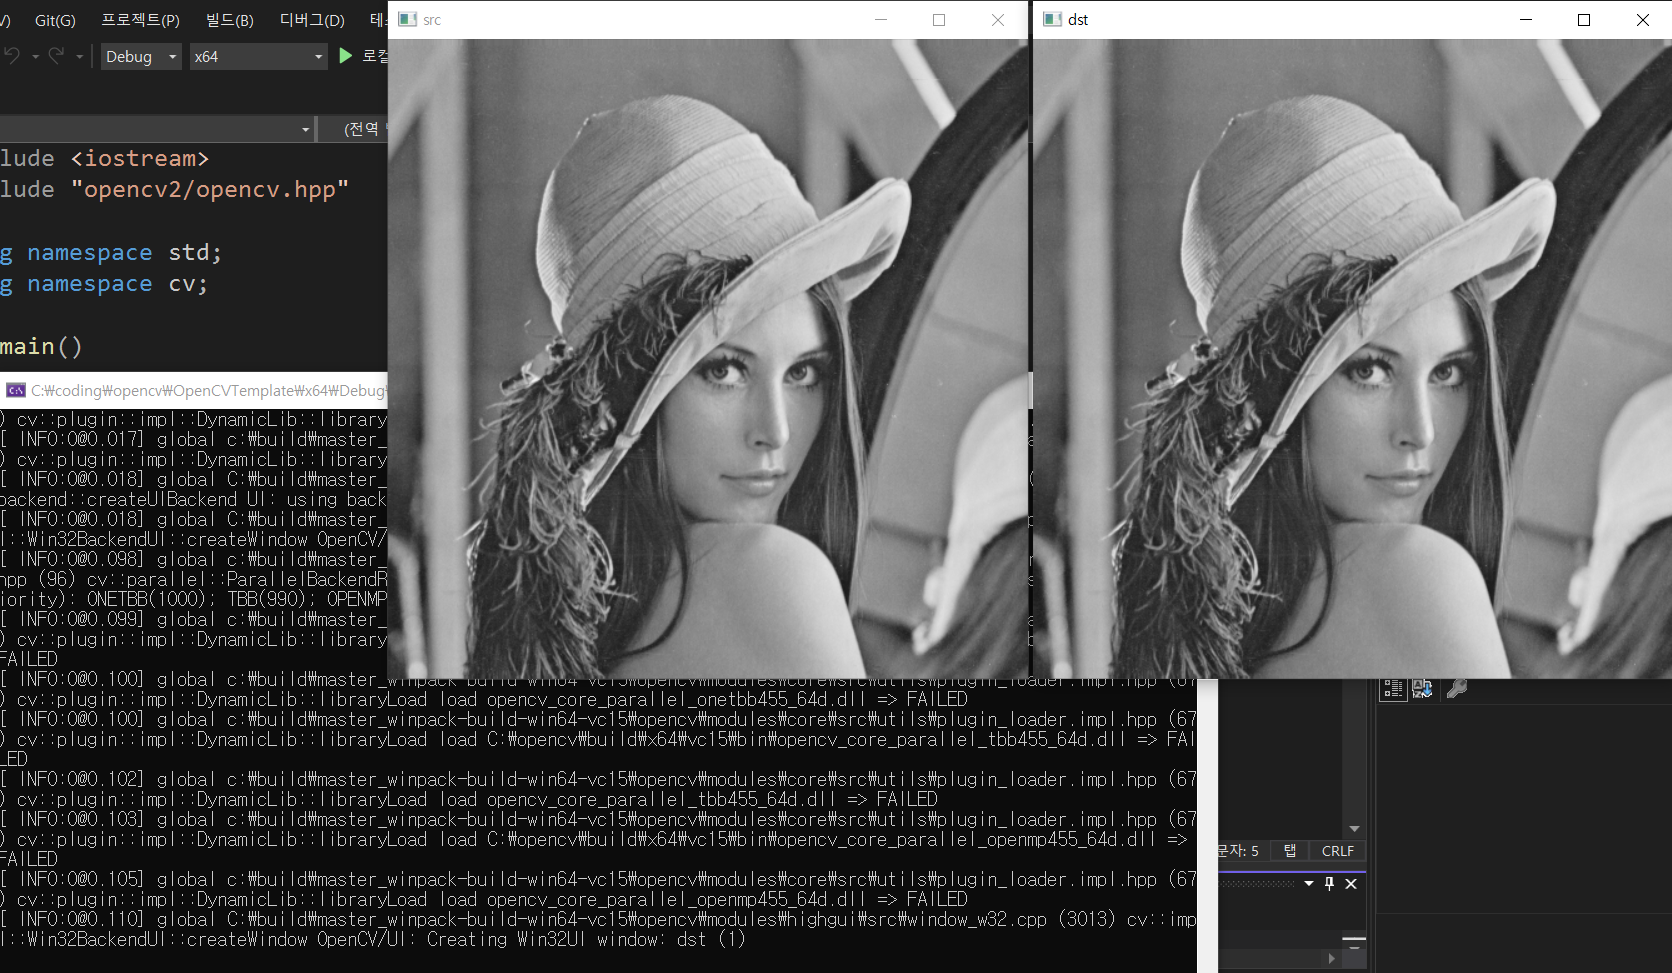Expand the file scope navigation dropdown
This screenshot has width=1672, height=973.
pos(305,129)
